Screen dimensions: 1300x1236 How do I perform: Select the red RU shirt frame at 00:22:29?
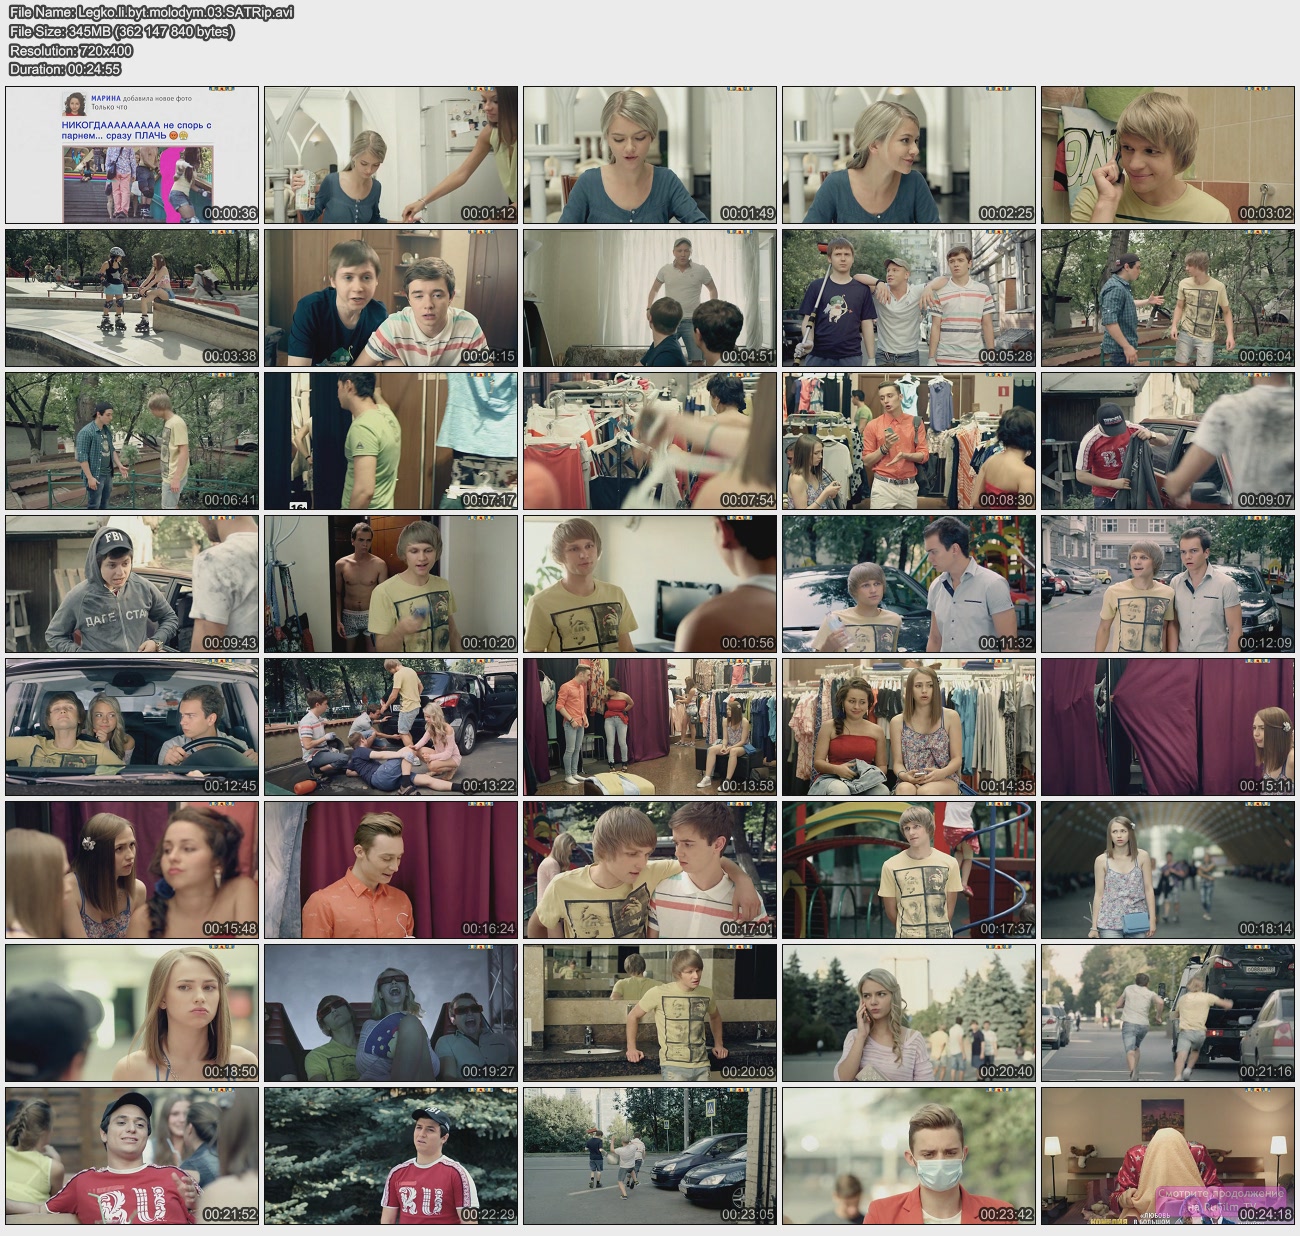point(391,1156)
